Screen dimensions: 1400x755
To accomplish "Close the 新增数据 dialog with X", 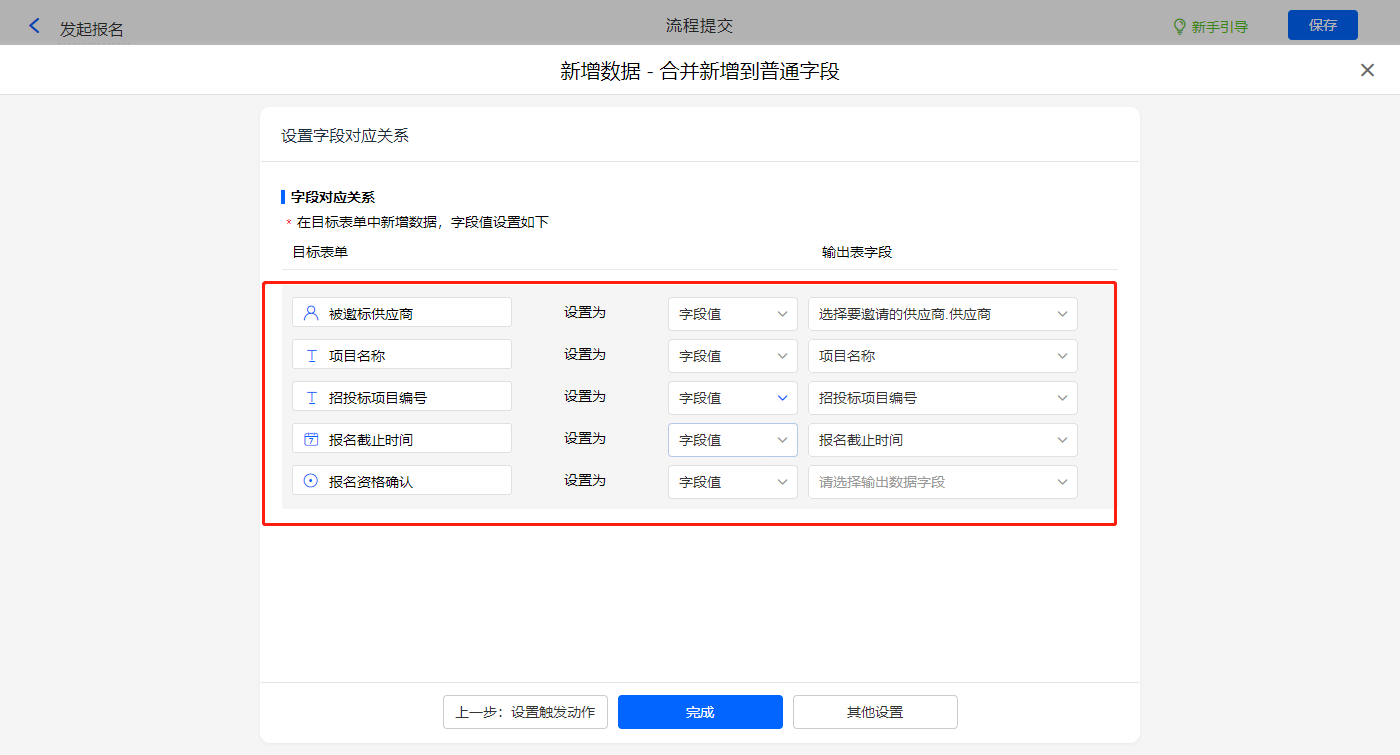I will pyautogui.click(x=1367, y=70).
